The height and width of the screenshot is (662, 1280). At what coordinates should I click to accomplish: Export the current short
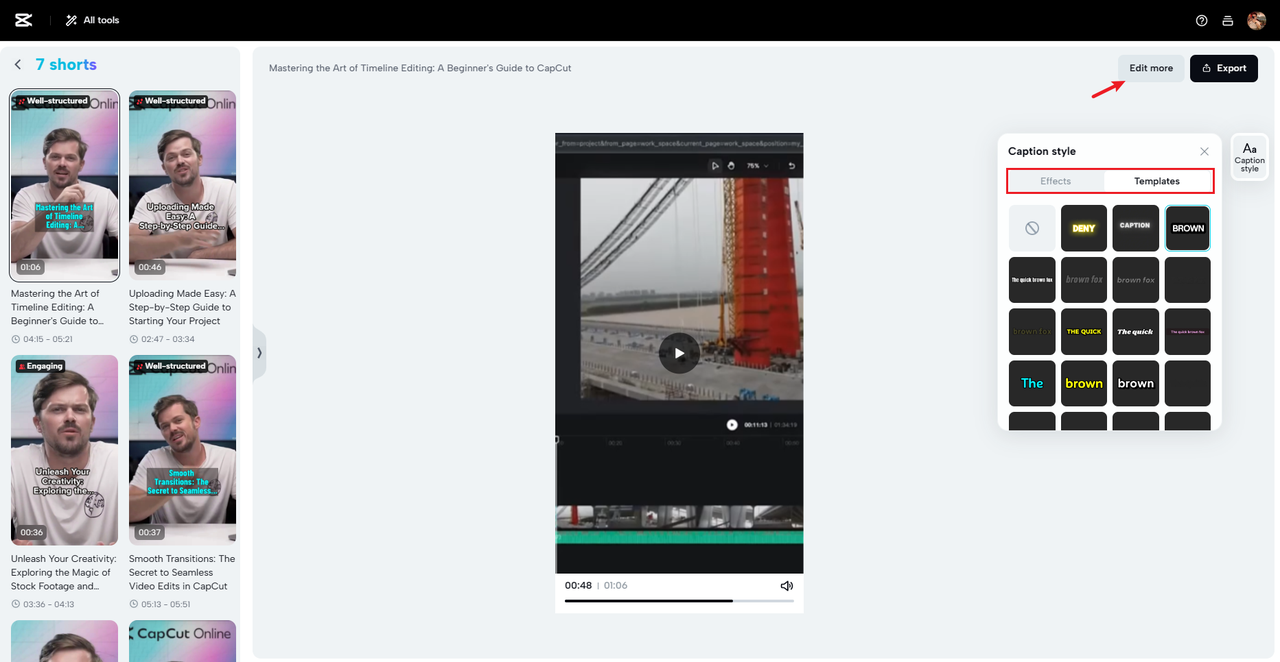[1223, 68]
